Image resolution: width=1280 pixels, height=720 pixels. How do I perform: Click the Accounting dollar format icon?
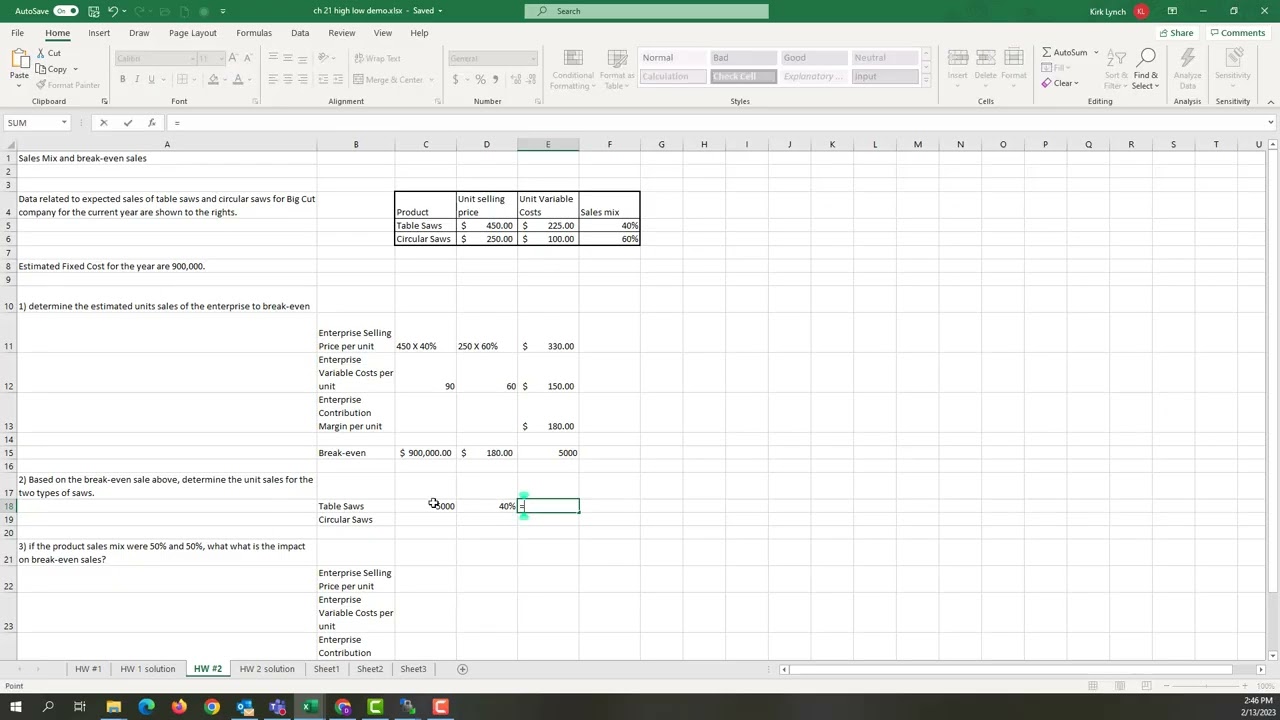[x=456, y=80]
